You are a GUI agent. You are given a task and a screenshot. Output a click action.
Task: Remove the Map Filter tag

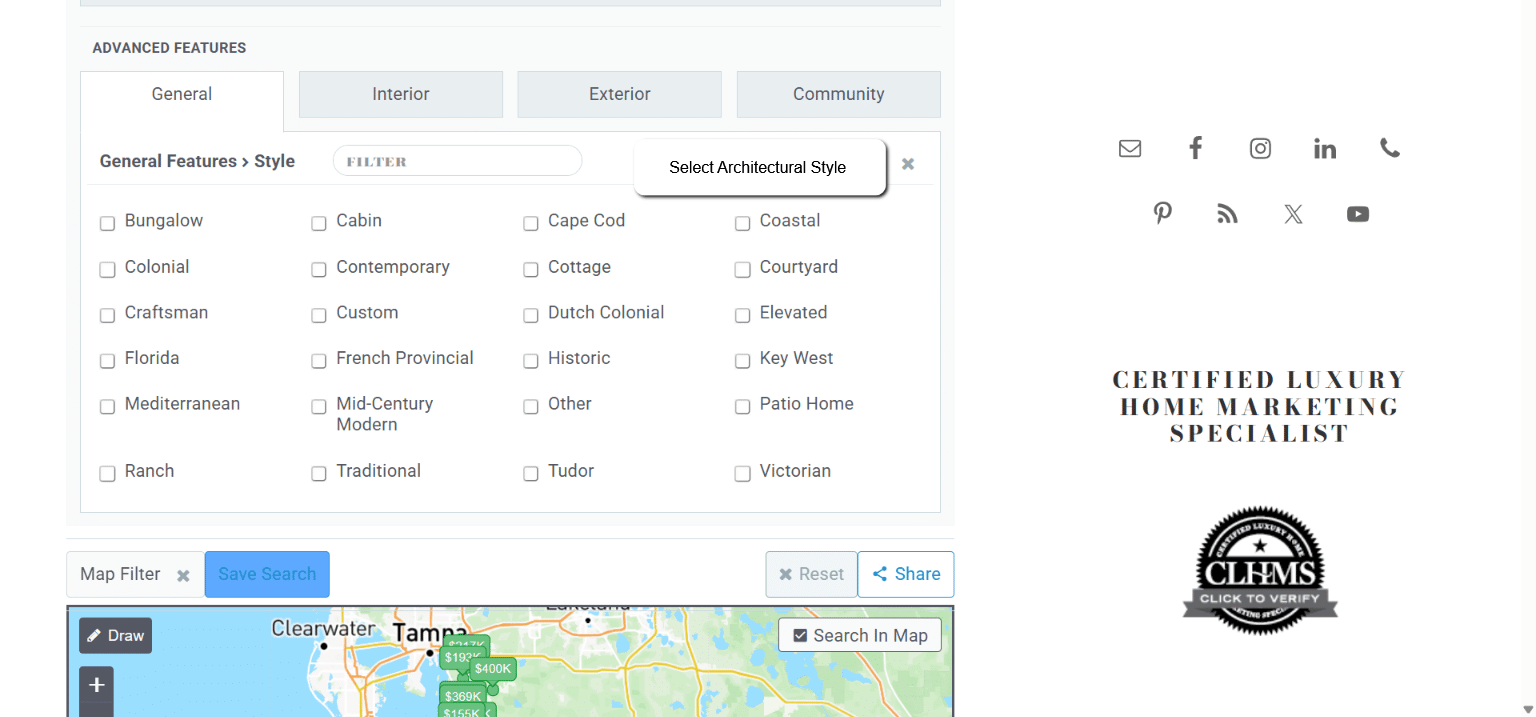coord(183,576)
